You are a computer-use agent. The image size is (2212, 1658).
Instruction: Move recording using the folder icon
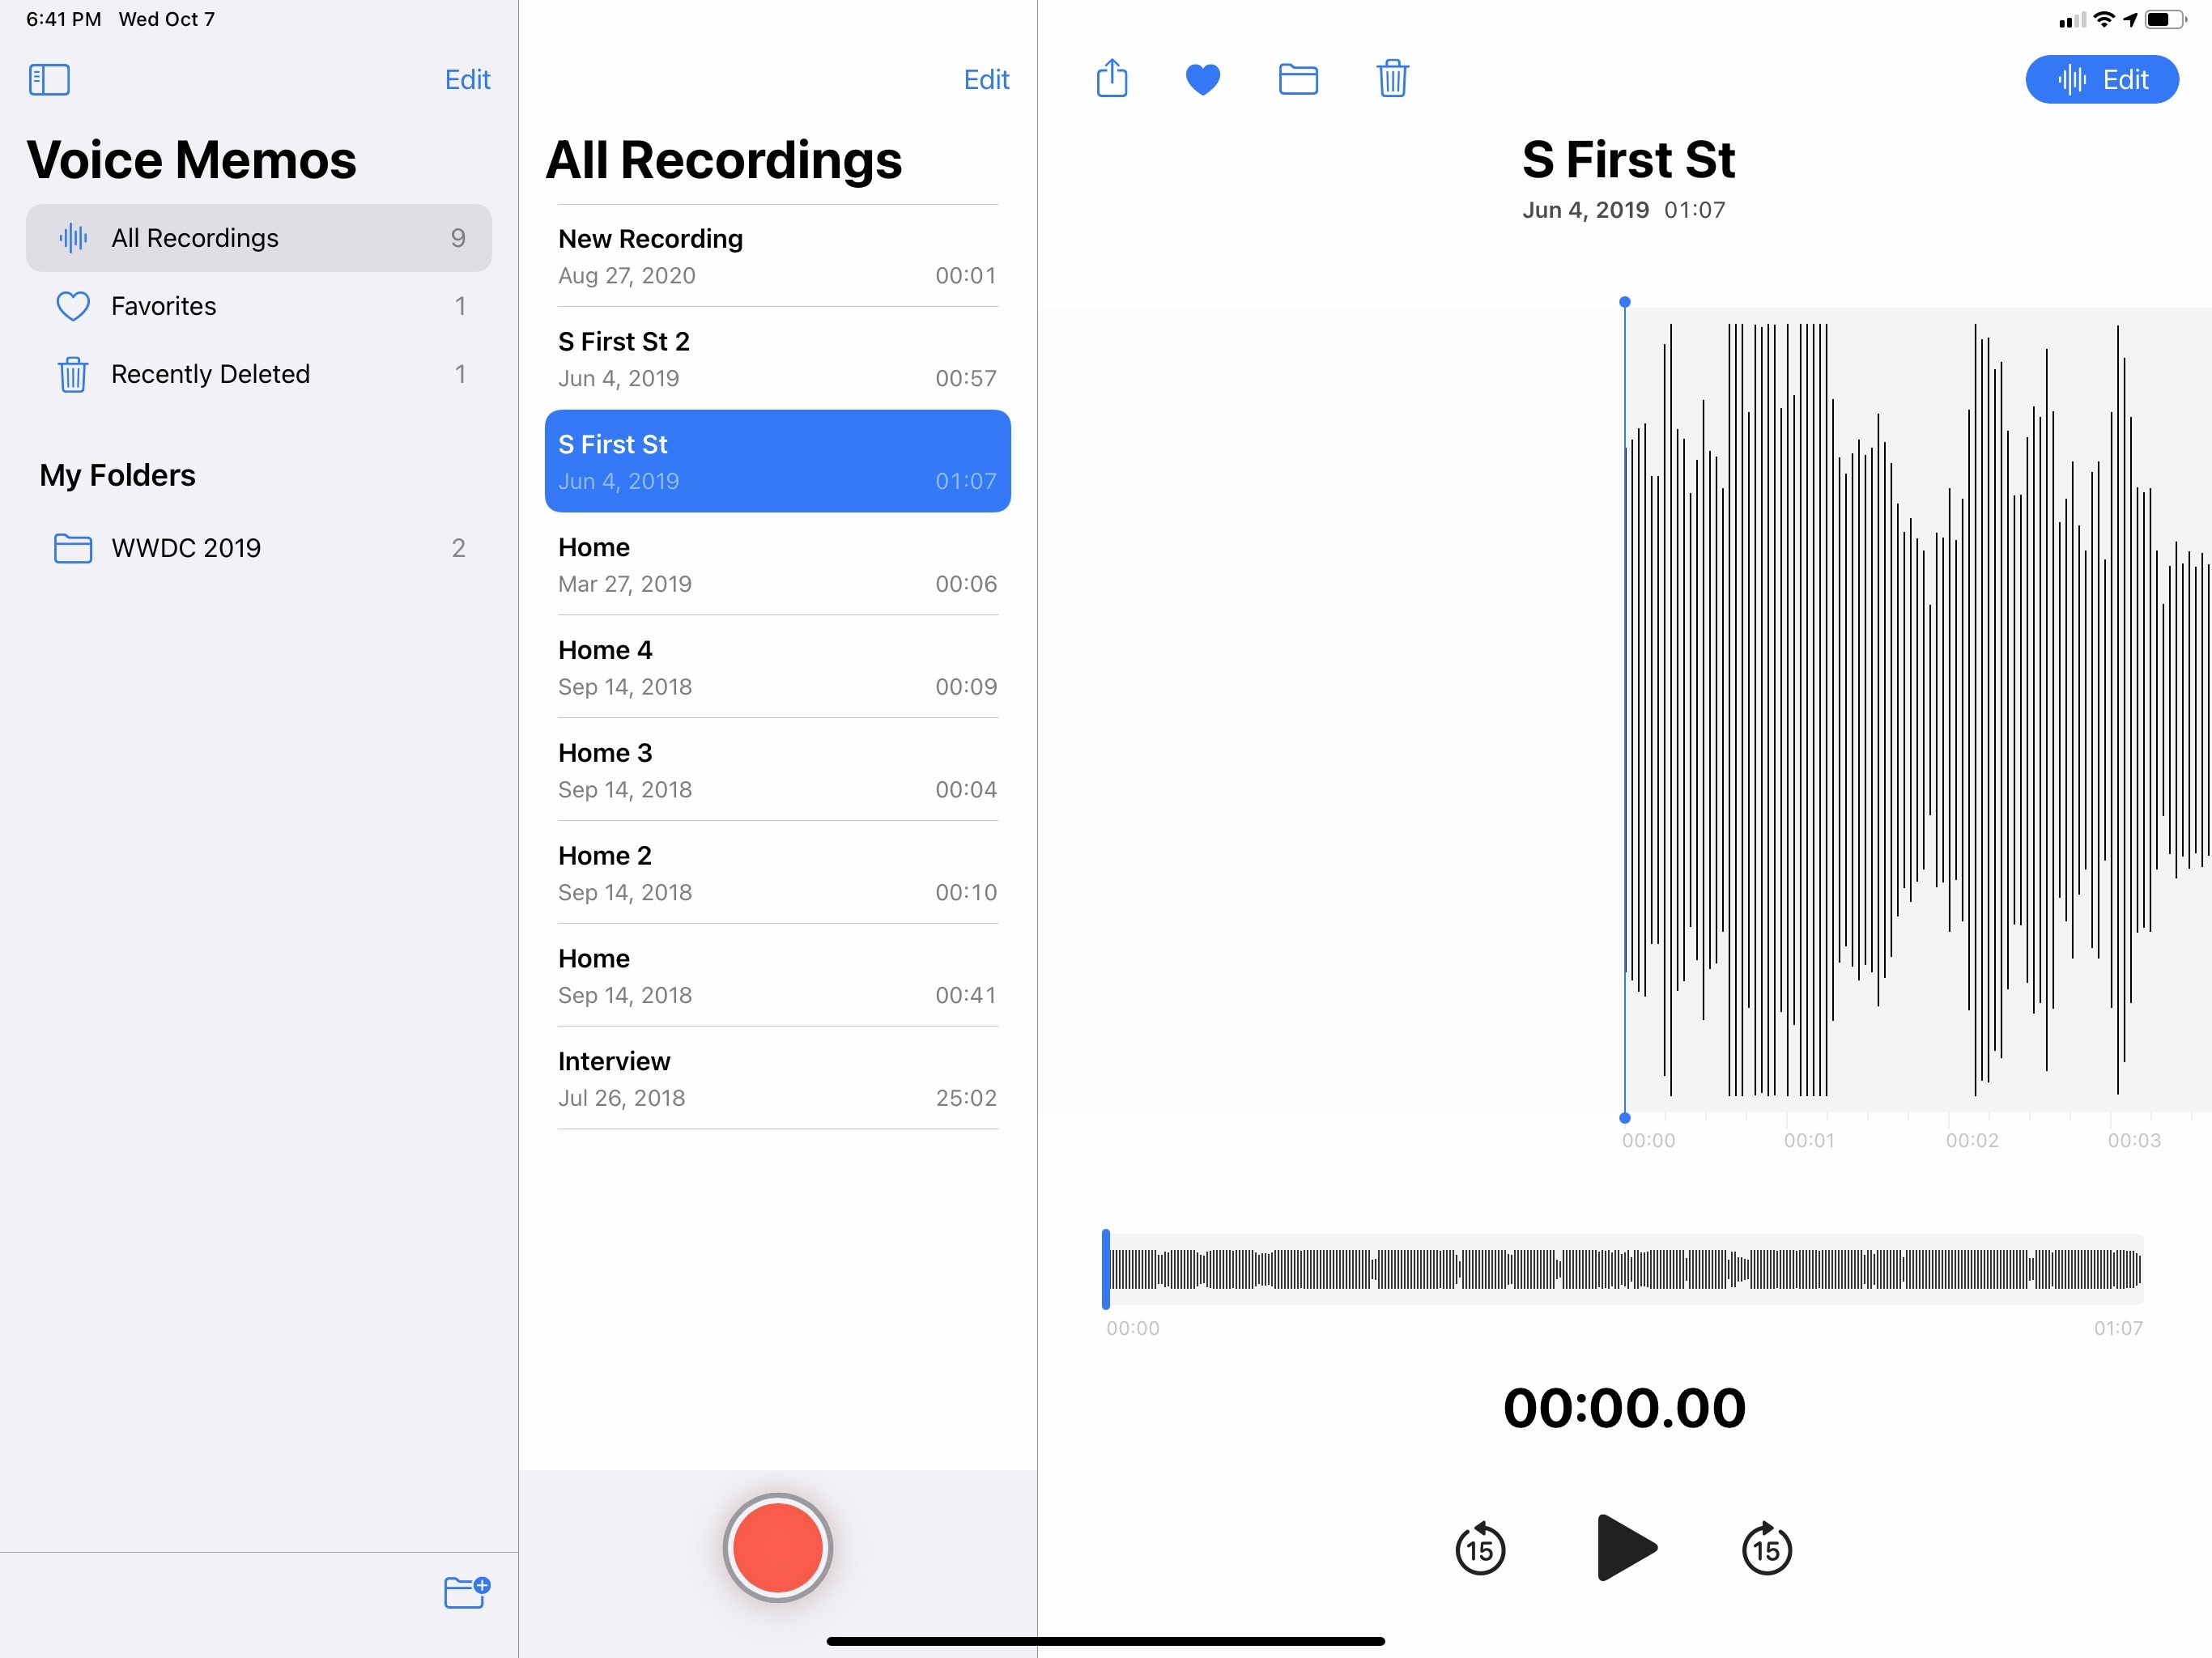(x=1298, y=79)
